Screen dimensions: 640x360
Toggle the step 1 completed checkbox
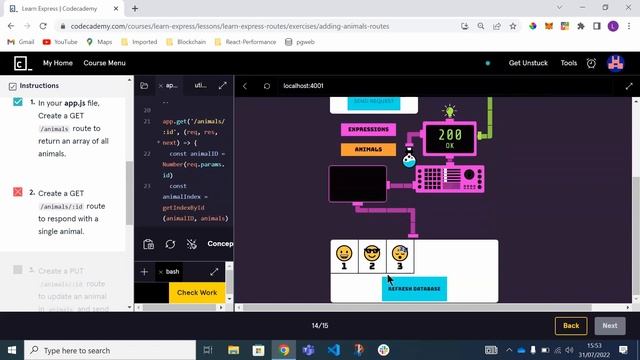(x=18, y=102)
